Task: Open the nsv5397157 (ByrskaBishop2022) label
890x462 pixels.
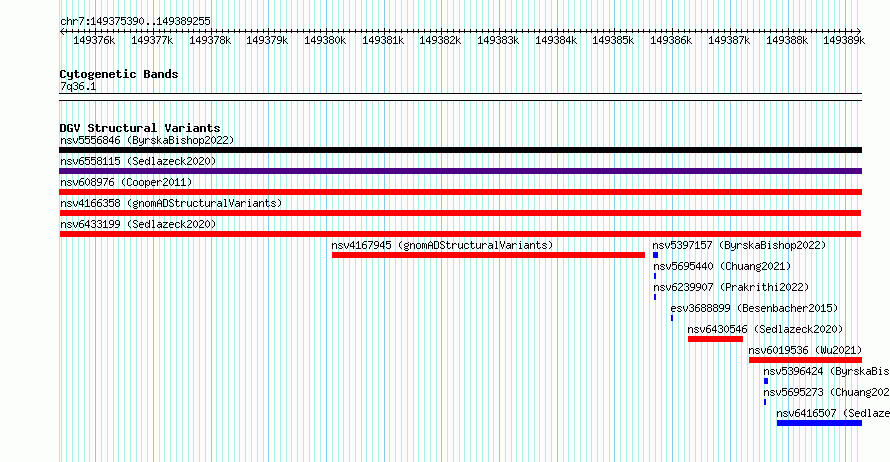Action: coord(739,245)
